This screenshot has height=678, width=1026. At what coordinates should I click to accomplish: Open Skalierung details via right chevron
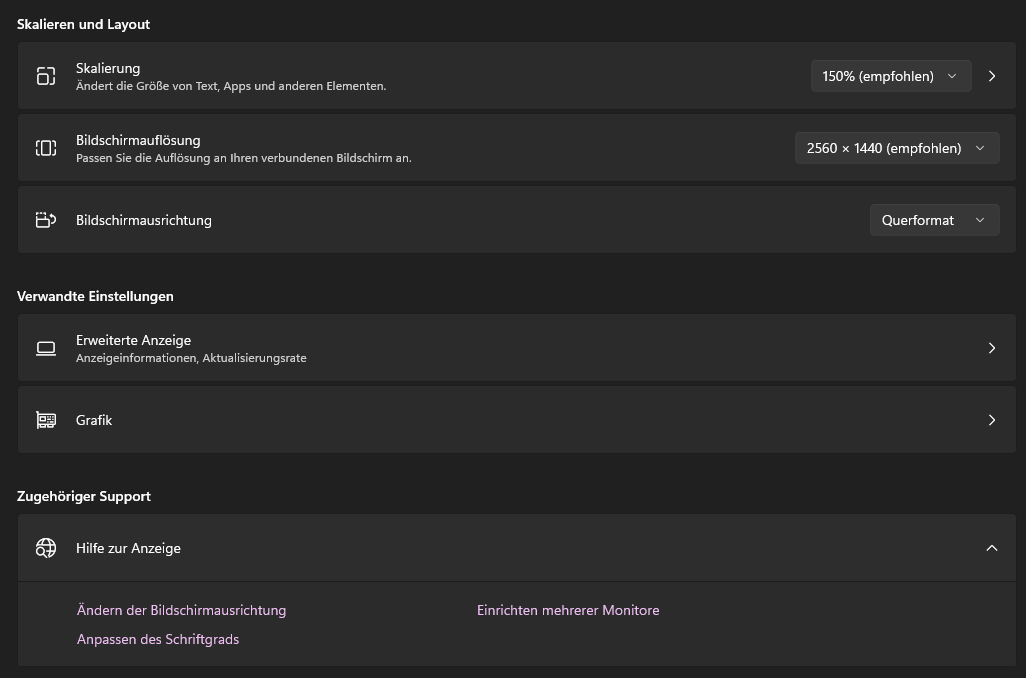(x=992, y=76)
